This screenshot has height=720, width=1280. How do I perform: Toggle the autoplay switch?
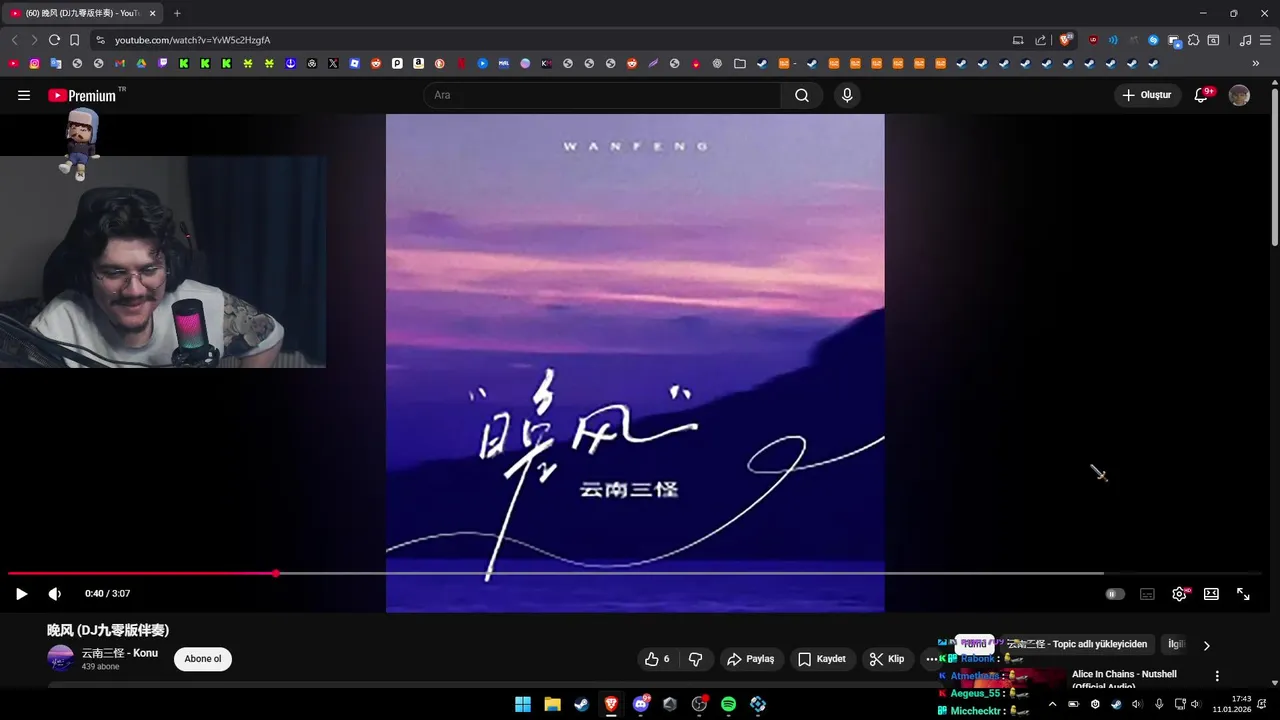(1115, 594)
